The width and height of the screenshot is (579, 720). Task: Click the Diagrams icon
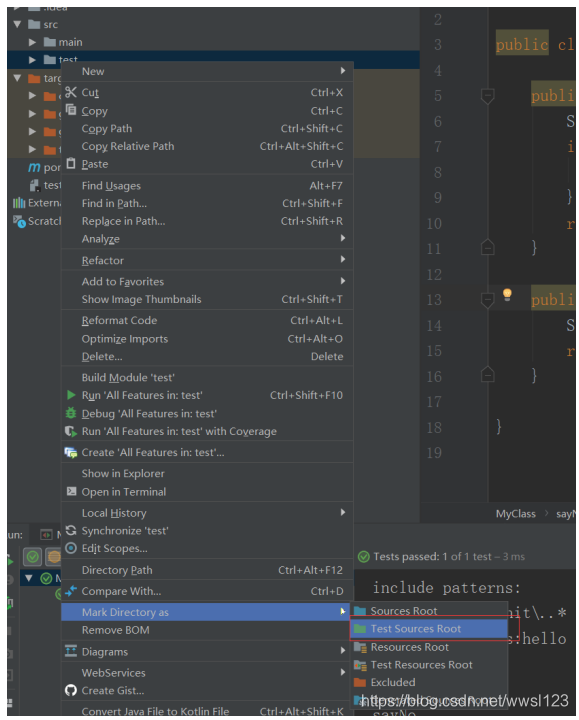click(71, 651)
